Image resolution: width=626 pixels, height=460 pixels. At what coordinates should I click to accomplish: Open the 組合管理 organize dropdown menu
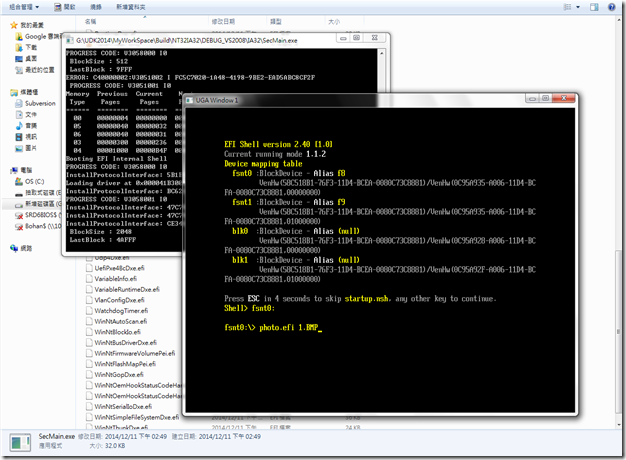pyautogui.click(x=24, y=7)
